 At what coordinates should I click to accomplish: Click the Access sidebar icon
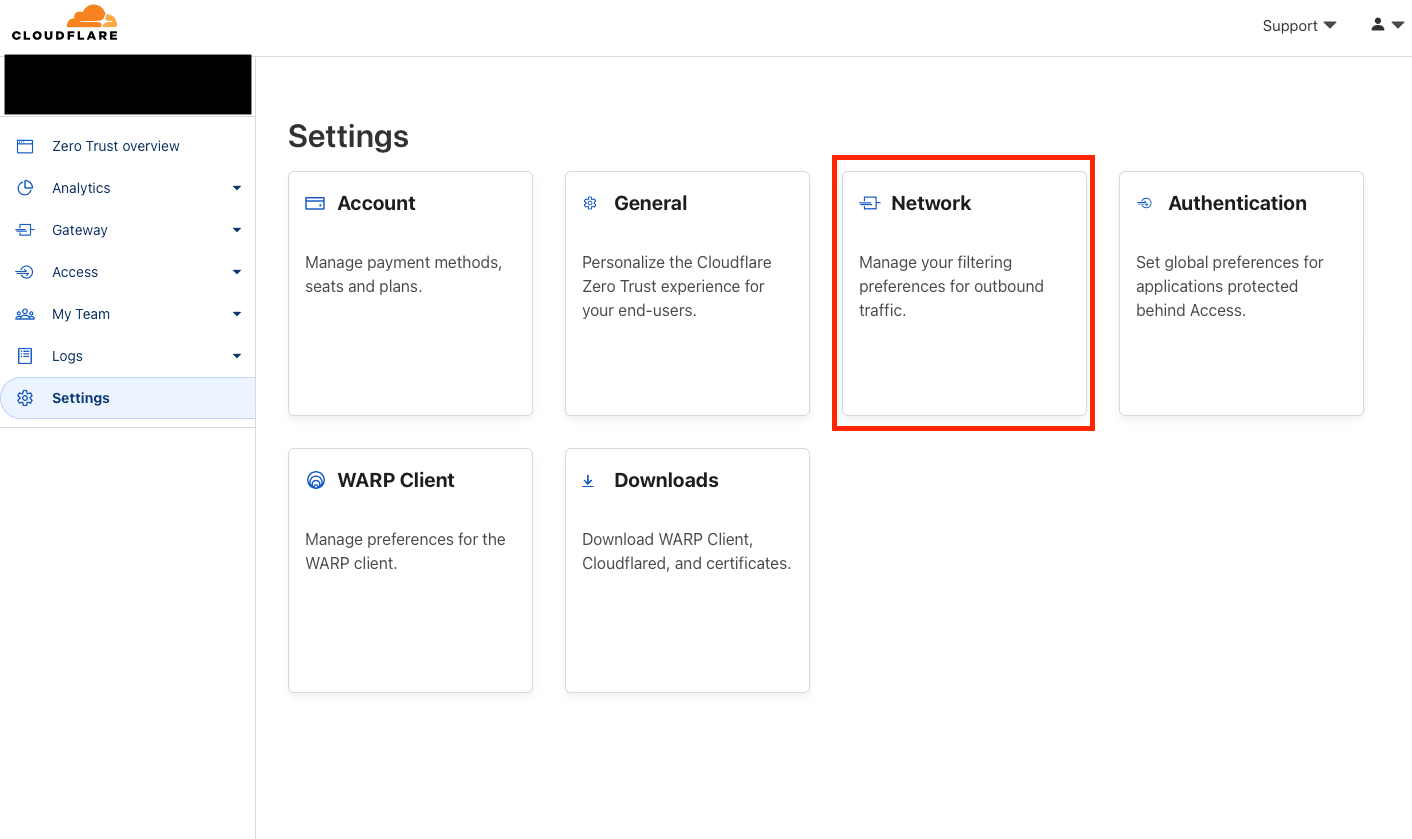pos(25,272)
